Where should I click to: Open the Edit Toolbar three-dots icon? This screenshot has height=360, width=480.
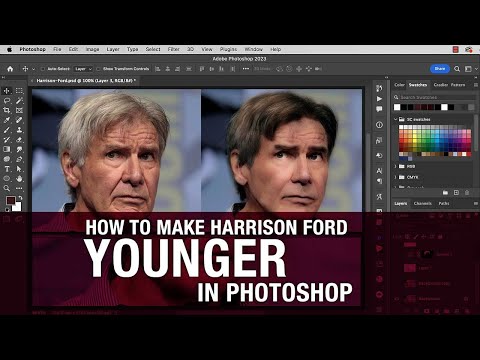[19, 188]
